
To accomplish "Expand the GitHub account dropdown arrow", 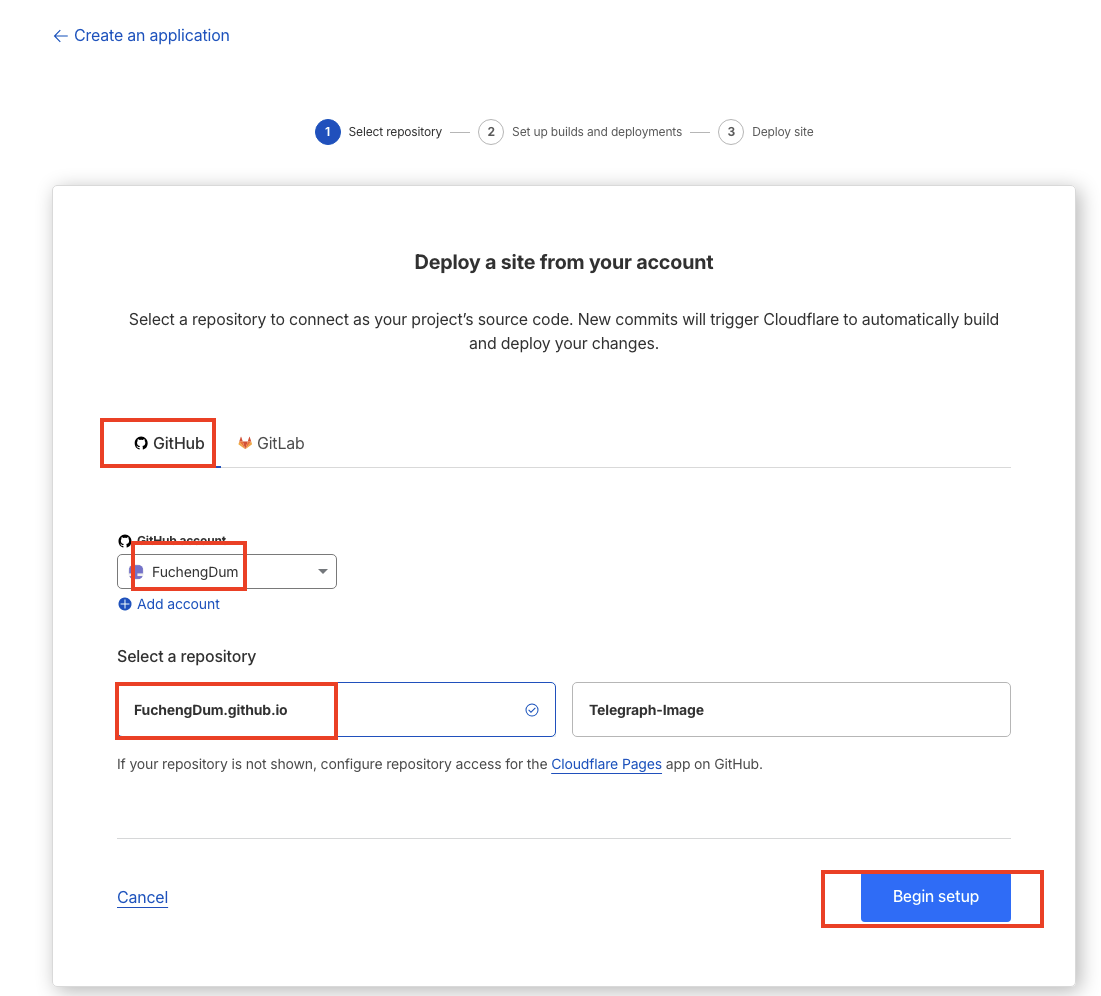I will pos(322,572).
